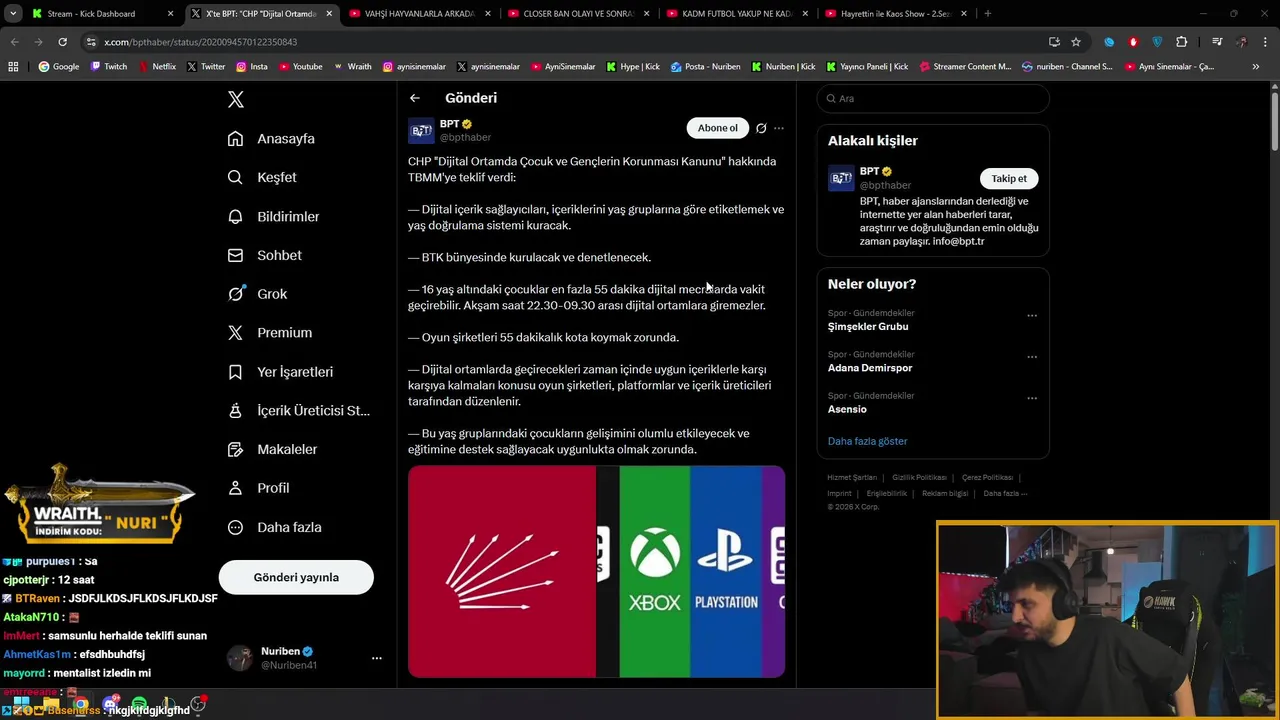Open options for Asensio trend

click(1032, 398)
